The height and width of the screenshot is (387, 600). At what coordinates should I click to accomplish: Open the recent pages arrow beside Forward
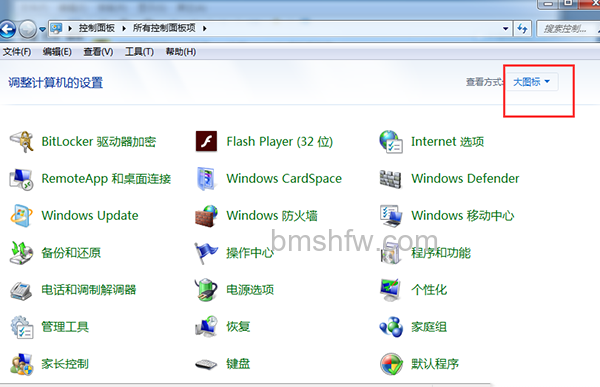42,29
